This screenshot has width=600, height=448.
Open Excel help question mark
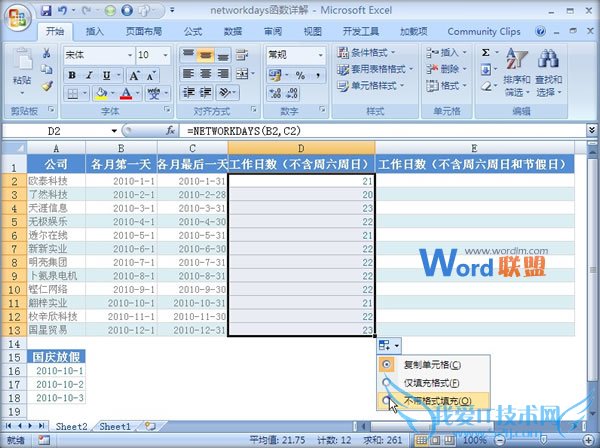click(x=540, y=31)
